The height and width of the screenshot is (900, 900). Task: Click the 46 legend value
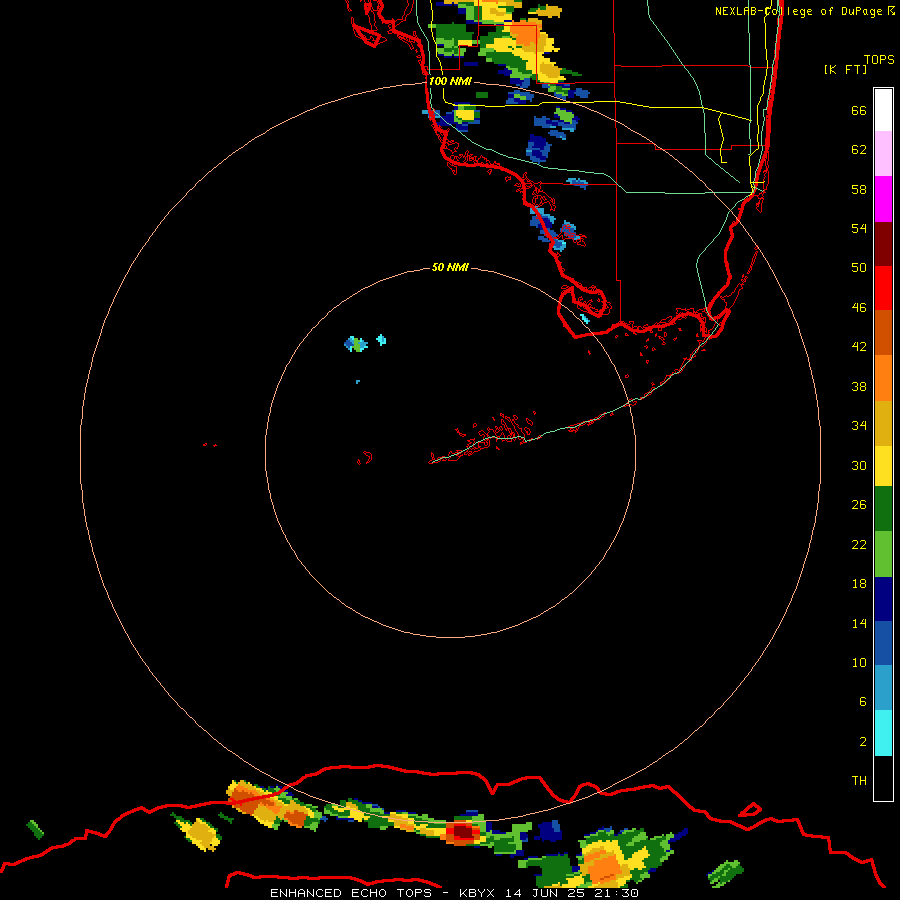859,308
